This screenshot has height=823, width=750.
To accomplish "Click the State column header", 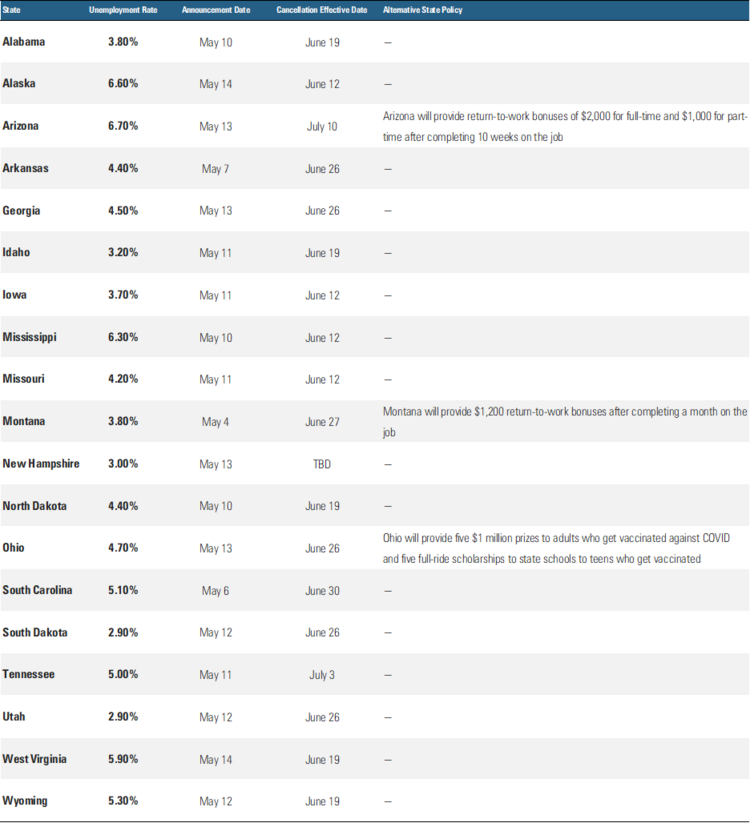I will coord(13,10).
